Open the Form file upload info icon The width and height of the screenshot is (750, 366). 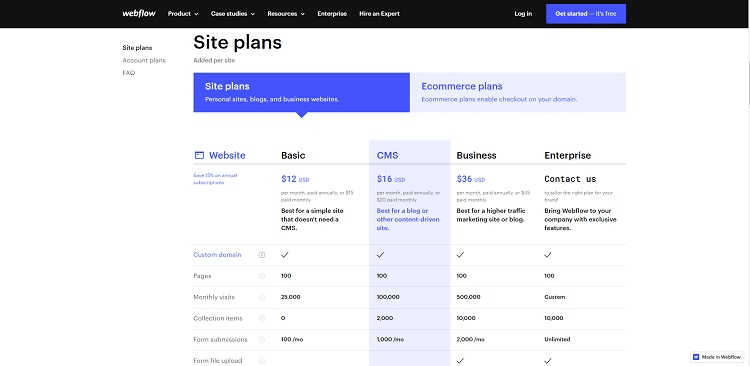(x=262, y=361)
